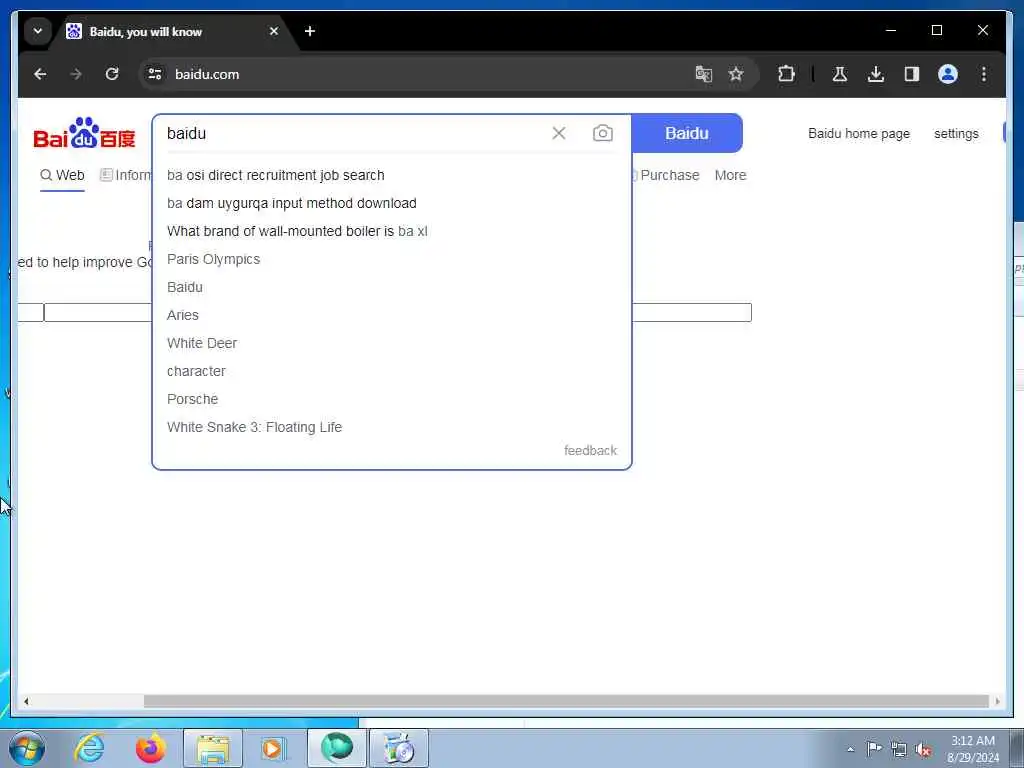The image size is (1024, 768).
Task: Open the Windows Start menu
Action: 27,748
